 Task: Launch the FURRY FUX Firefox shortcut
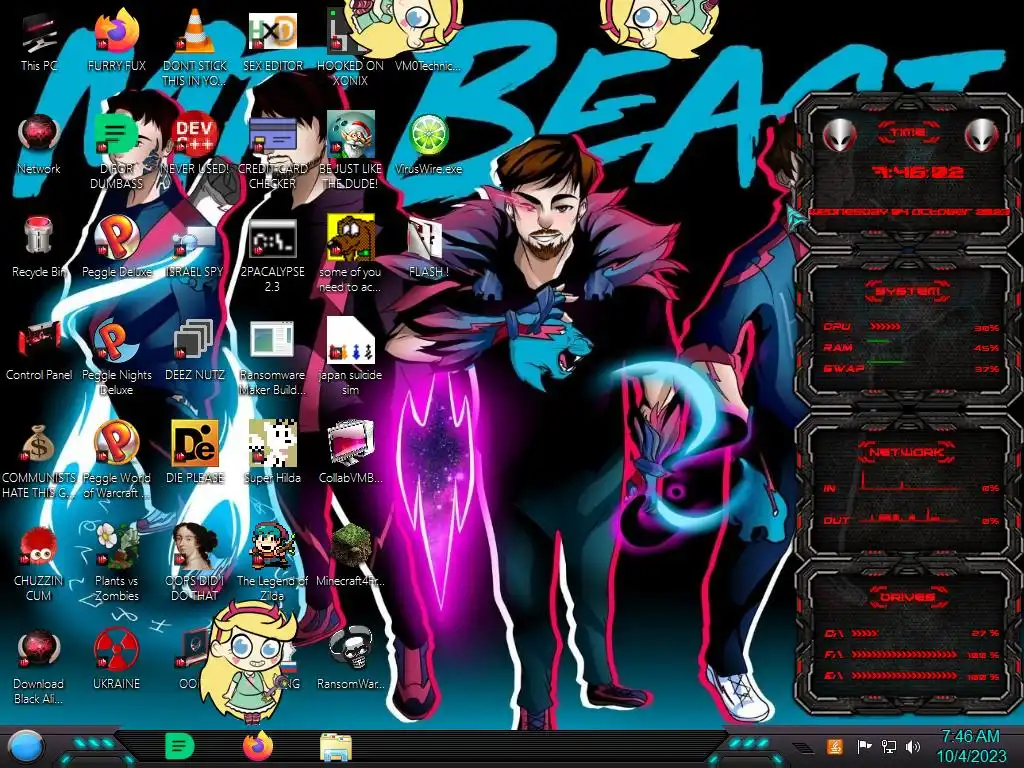point(116,33)
